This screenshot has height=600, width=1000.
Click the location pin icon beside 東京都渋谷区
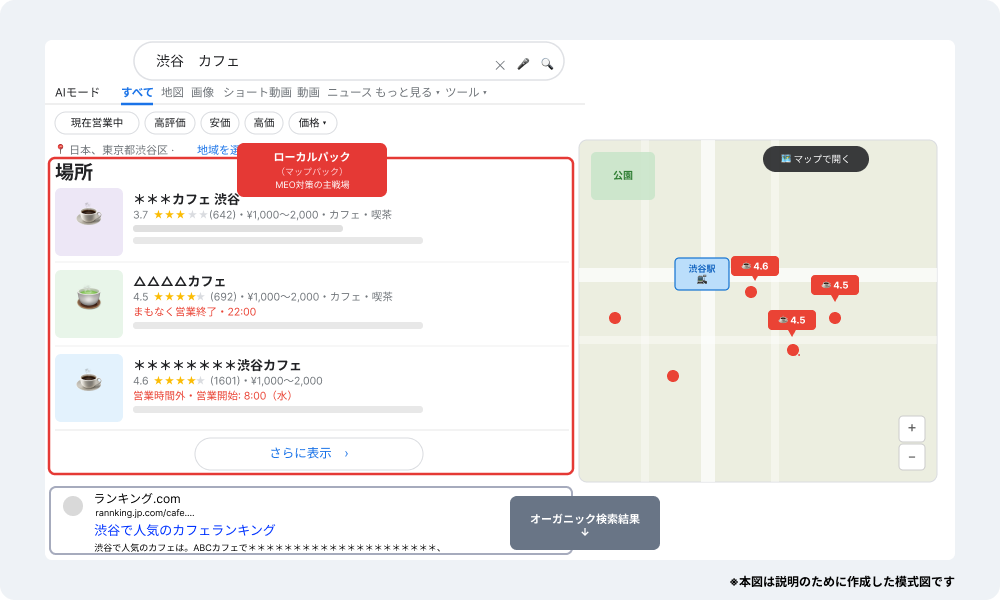(x=60, y=149)
